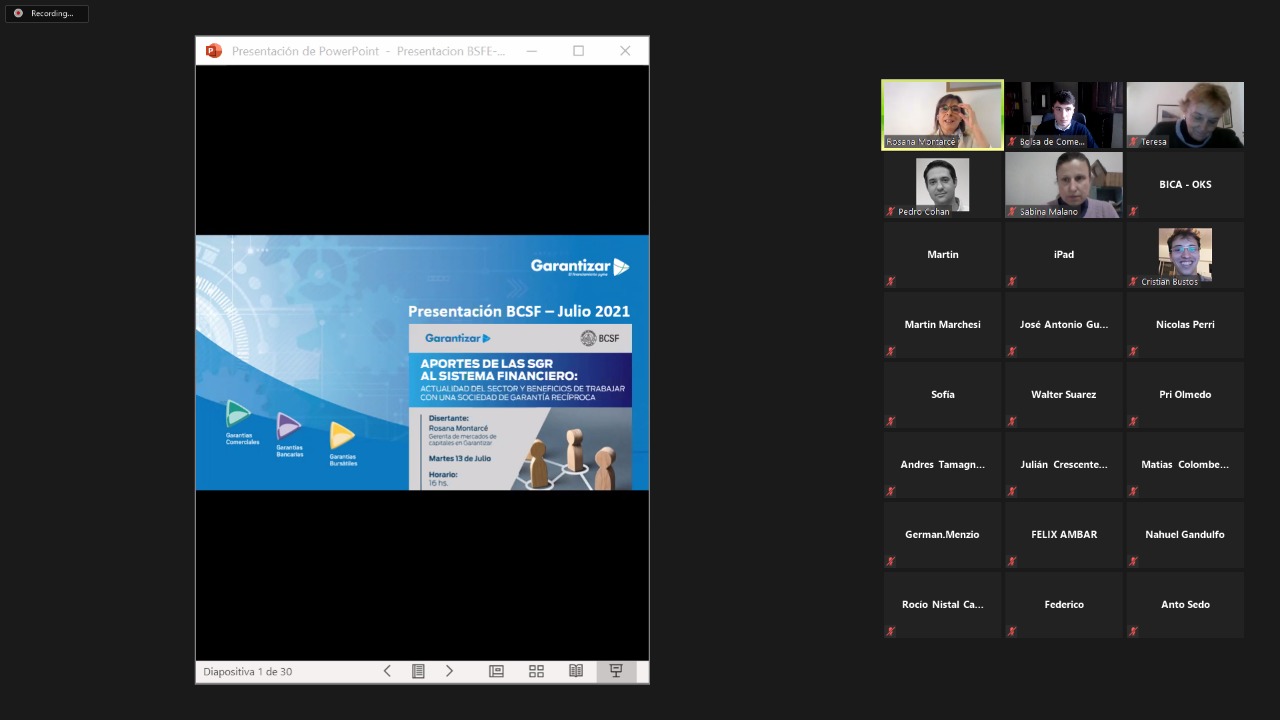Click participant name 'Martin Marchesi'
Screen dimensions: 1280x720
(x=942, y=324)
